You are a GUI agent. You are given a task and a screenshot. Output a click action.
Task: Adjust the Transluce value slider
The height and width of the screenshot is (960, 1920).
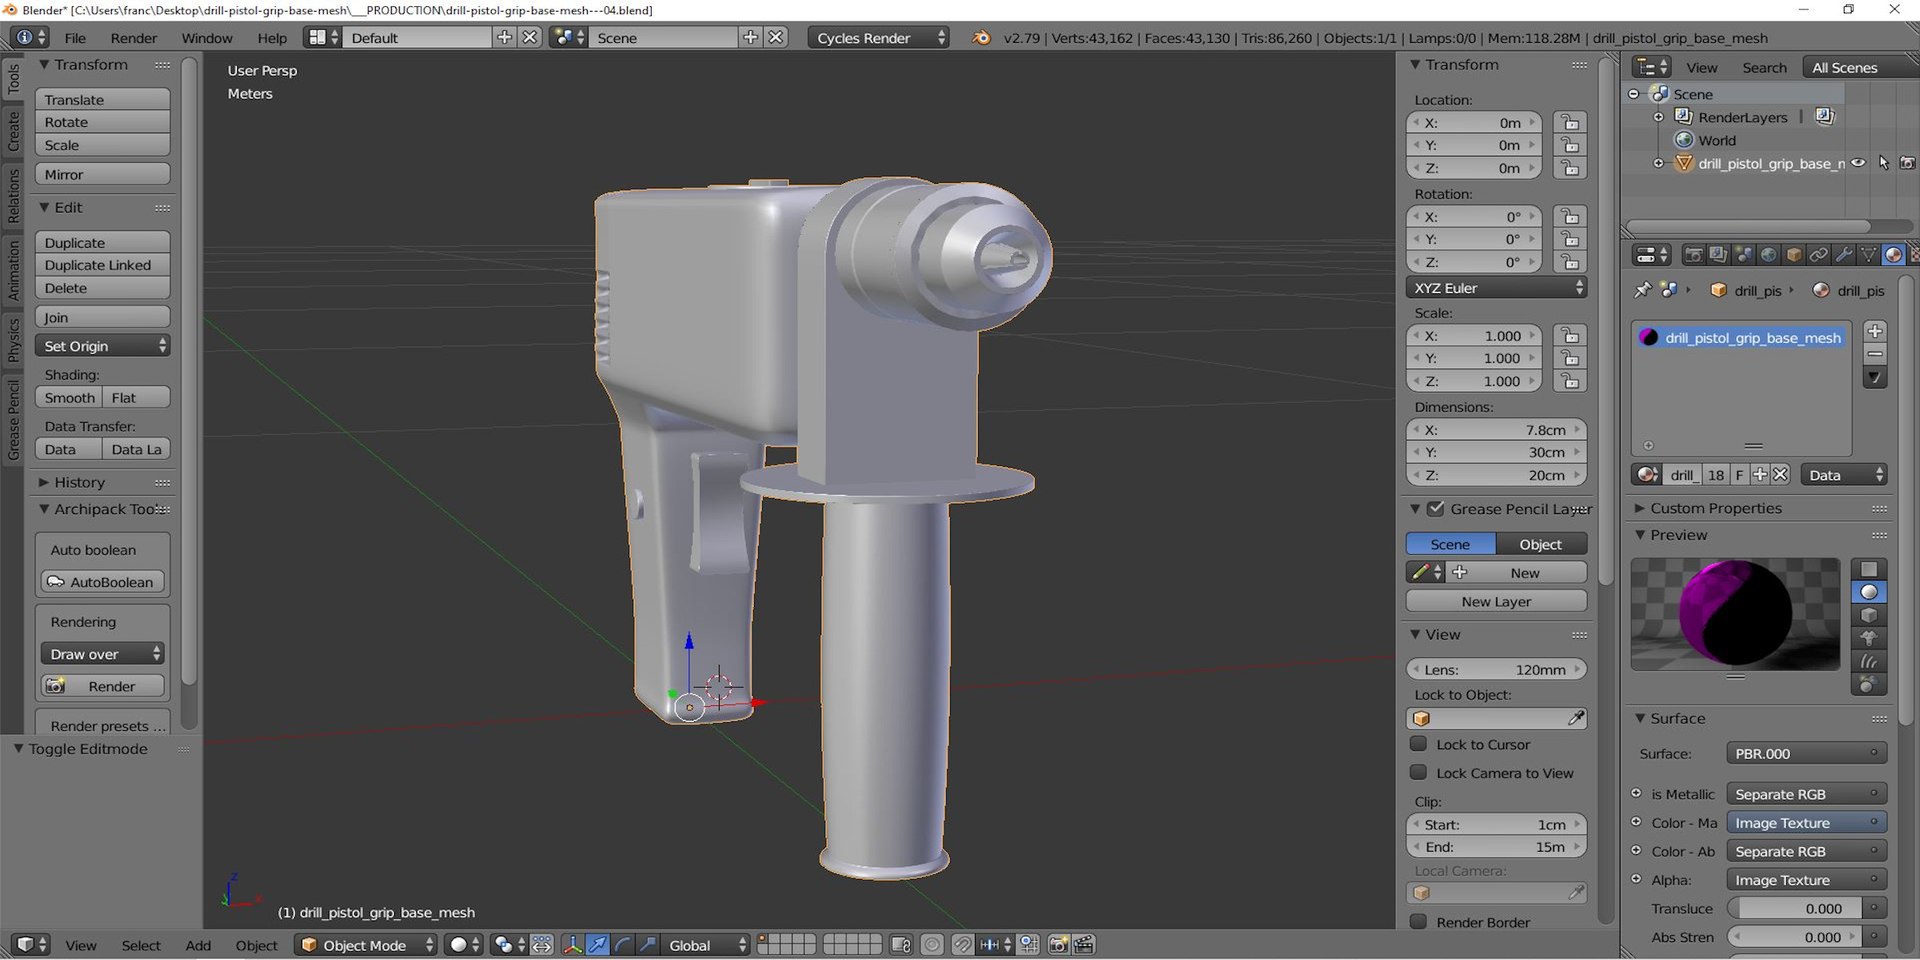coord(1794,908)
